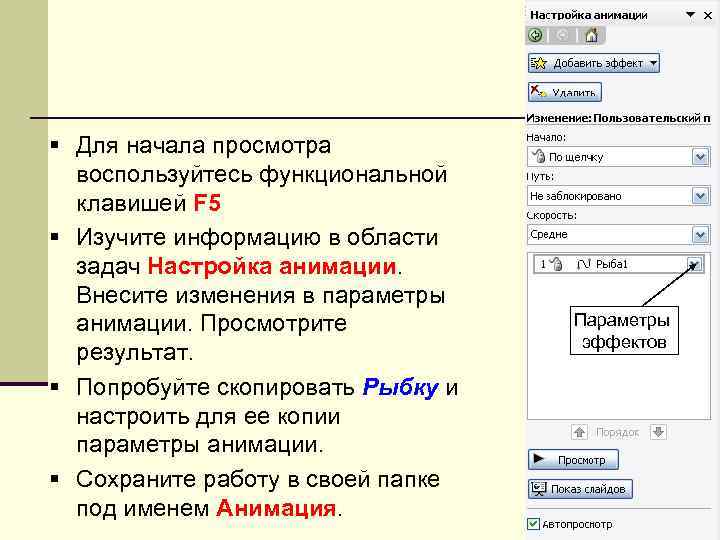720x540 pixels.
Task: Expand the Начало dropdown showing По щелчку
Action: (x=700, y=157)
